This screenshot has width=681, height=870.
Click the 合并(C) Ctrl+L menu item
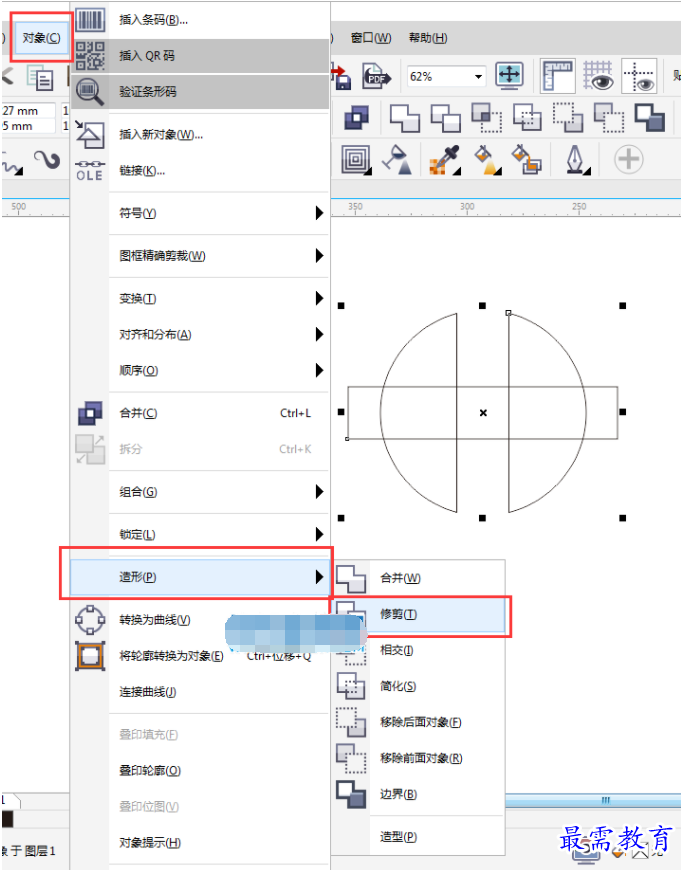(x=200, y=413)
